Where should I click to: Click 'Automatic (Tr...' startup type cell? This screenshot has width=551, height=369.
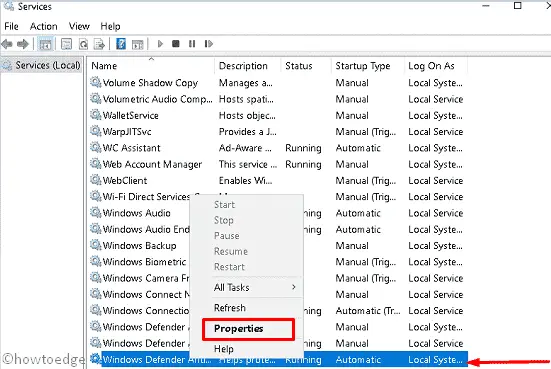[x=368, y=311]
